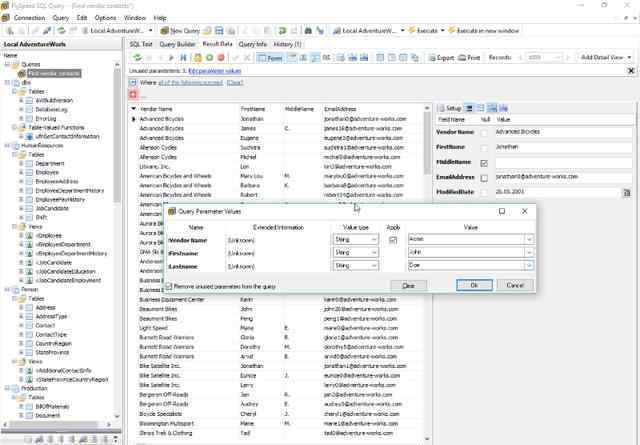Open the calendar picker for ModifiedDate
Viewport: 640px width, 445px height.
pyautogui.click(x=627, y=193)
